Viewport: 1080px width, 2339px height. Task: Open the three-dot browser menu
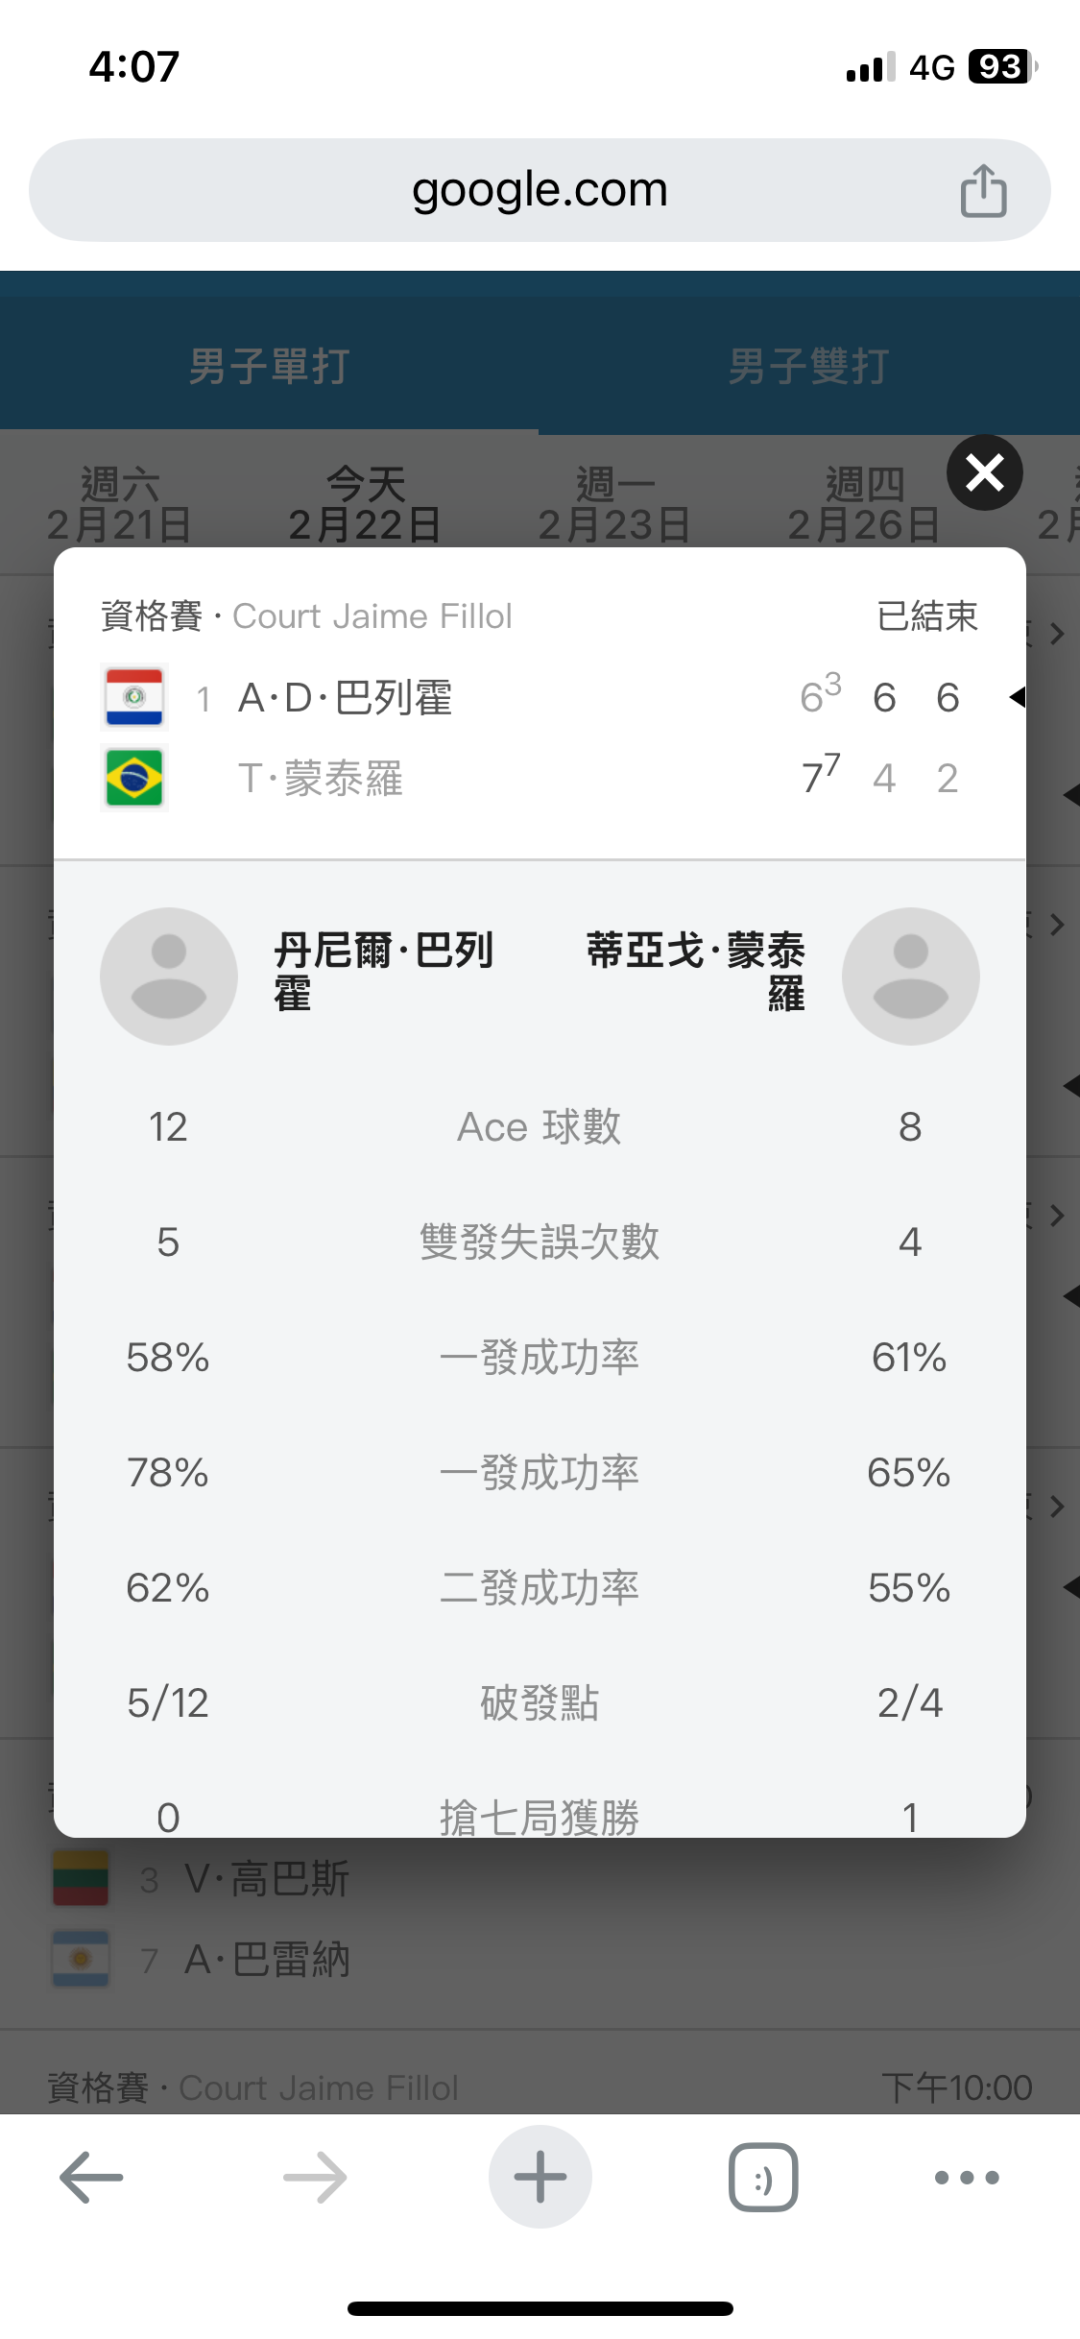point(966,2177)
